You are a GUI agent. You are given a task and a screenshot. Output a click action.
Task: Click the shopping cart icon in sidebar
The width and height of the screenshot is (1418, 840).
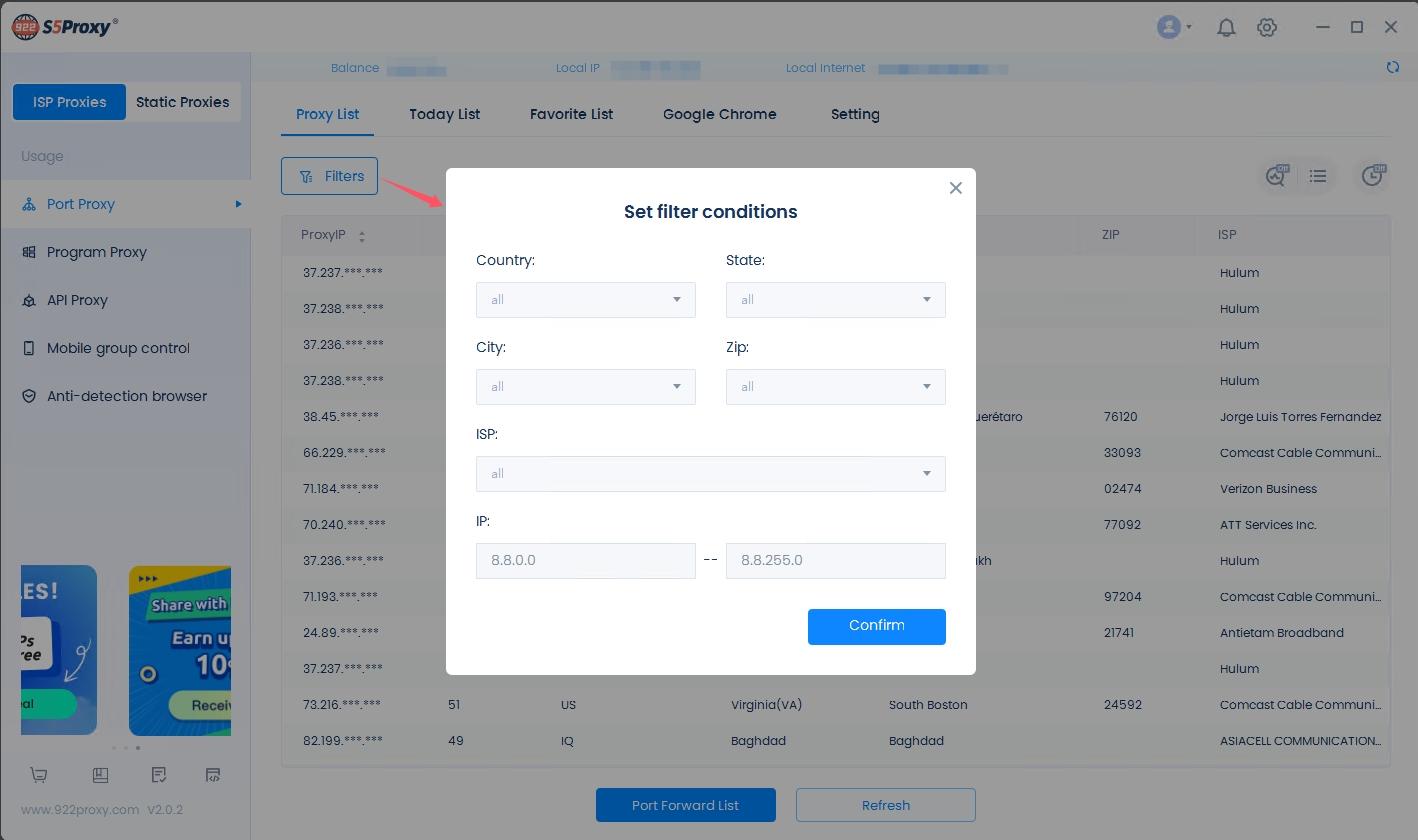(39, 775)
